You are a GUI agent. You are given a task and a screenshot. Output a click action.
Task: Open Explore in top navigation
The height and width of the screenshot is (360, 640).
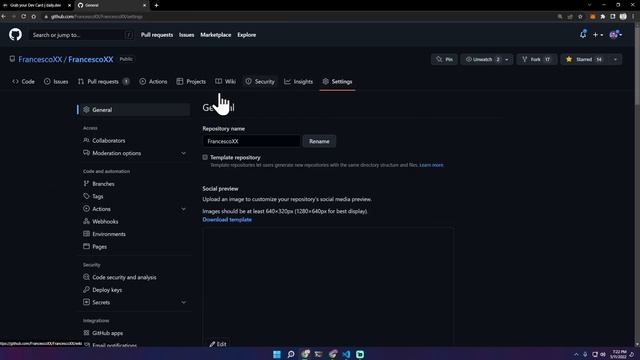[x=247, y=35]
